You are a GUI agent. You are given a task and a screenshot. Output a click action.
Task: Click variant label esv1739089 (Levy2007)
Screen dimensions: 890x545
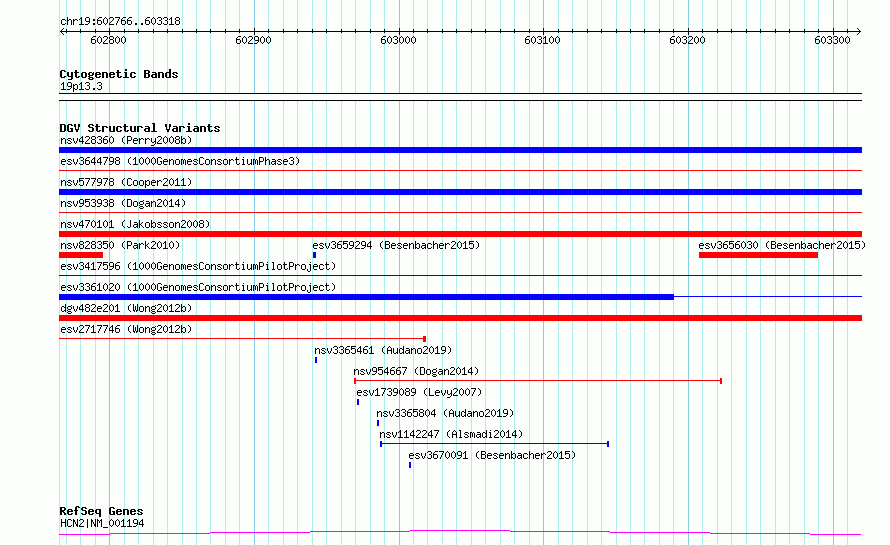[x=419, y=392]
